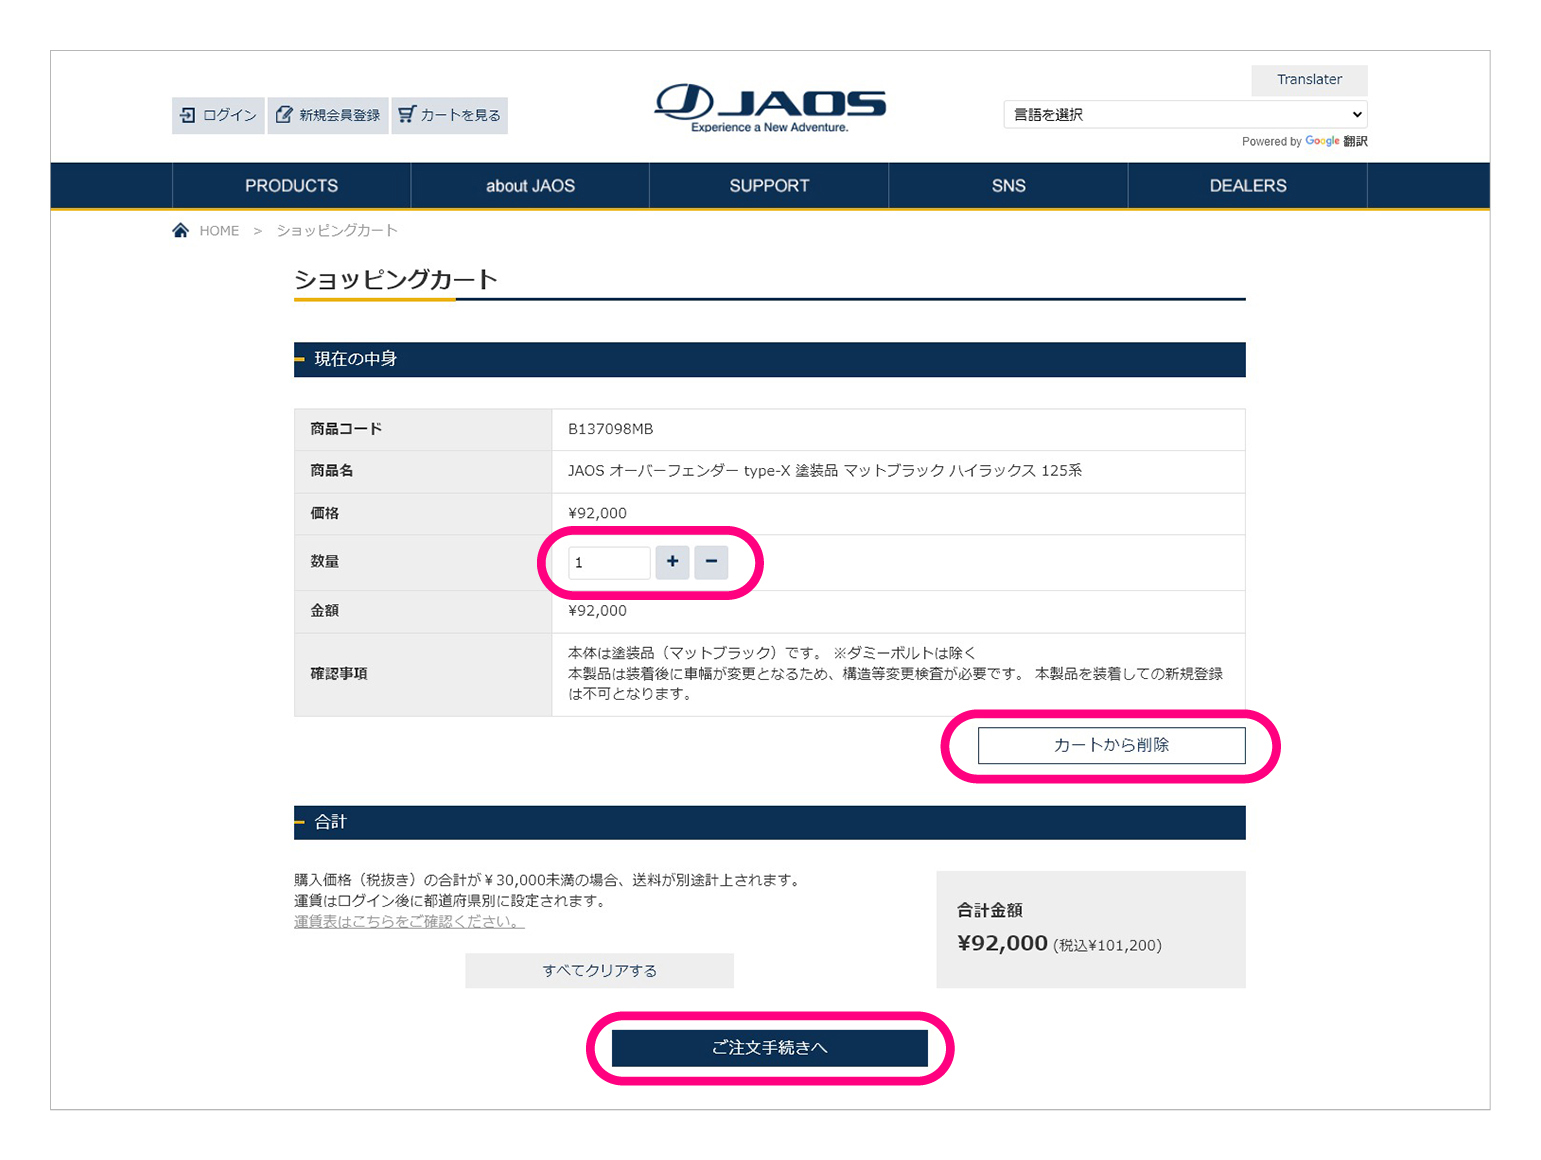
Task: Select product code B137098MB text
Action: (610, 429)
